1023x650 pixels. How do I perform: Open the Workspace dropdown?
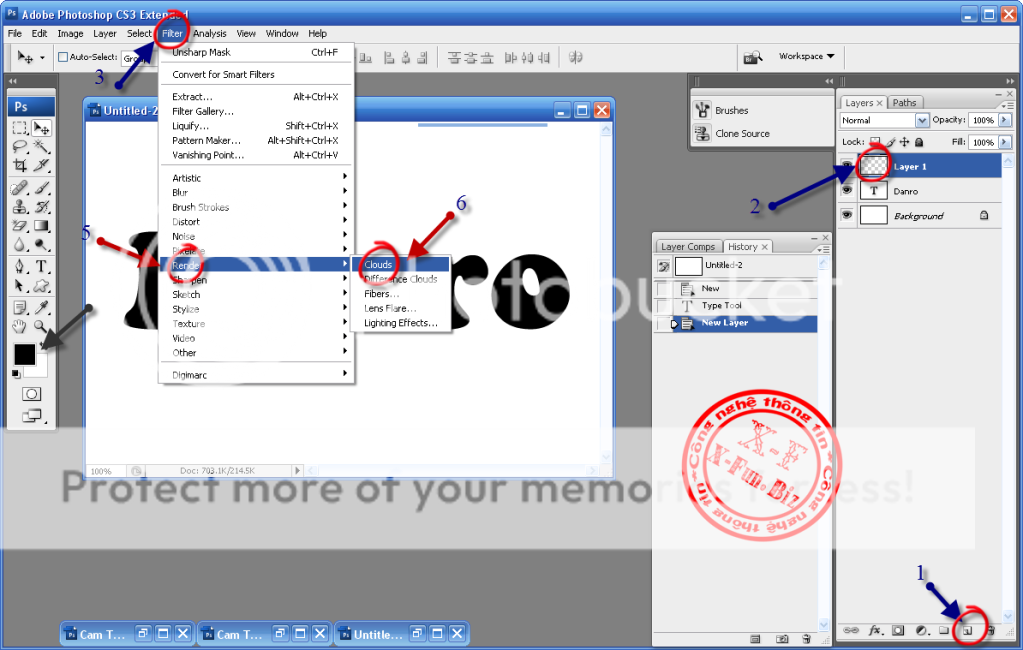pos(806,56)
